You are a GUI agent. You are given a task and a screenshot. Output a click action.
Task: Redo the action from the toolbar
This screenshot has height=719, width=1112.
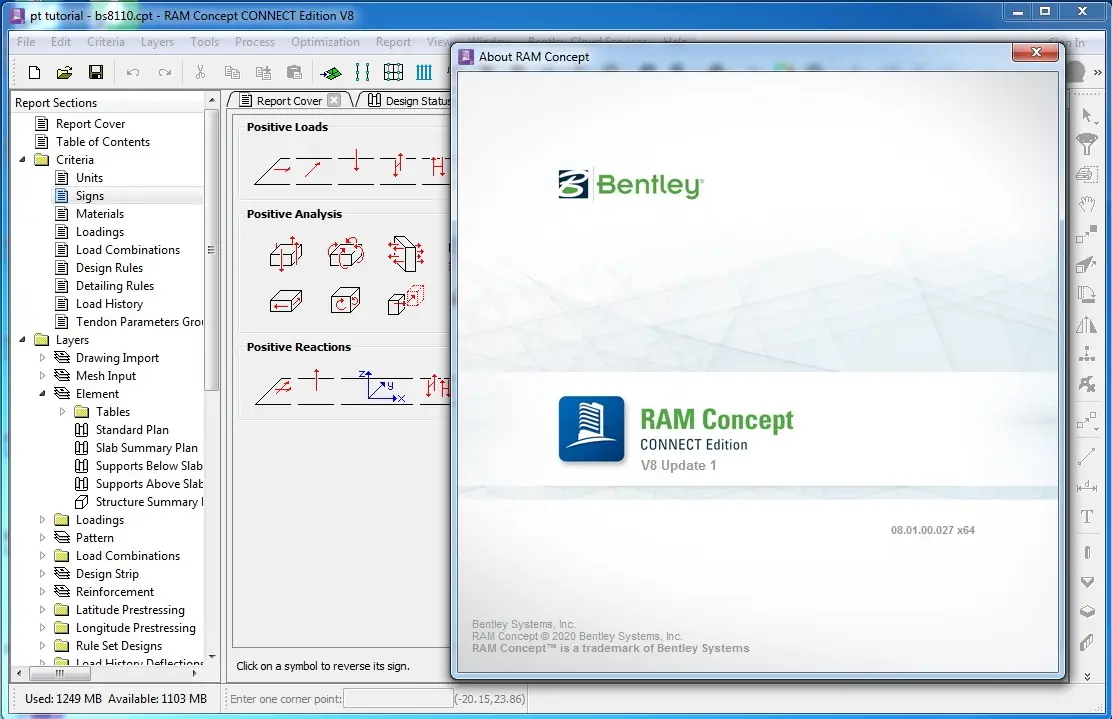pos(165,72)
